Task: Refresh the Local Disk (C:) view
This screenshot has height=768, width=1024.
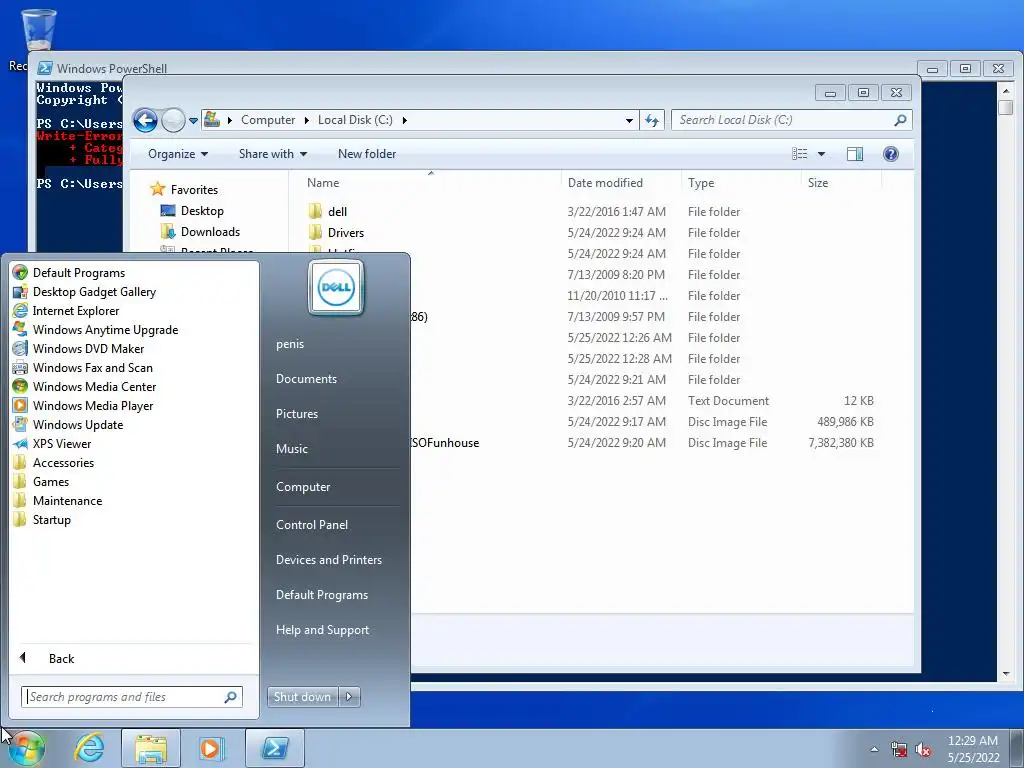Action: tap(651, 120)
